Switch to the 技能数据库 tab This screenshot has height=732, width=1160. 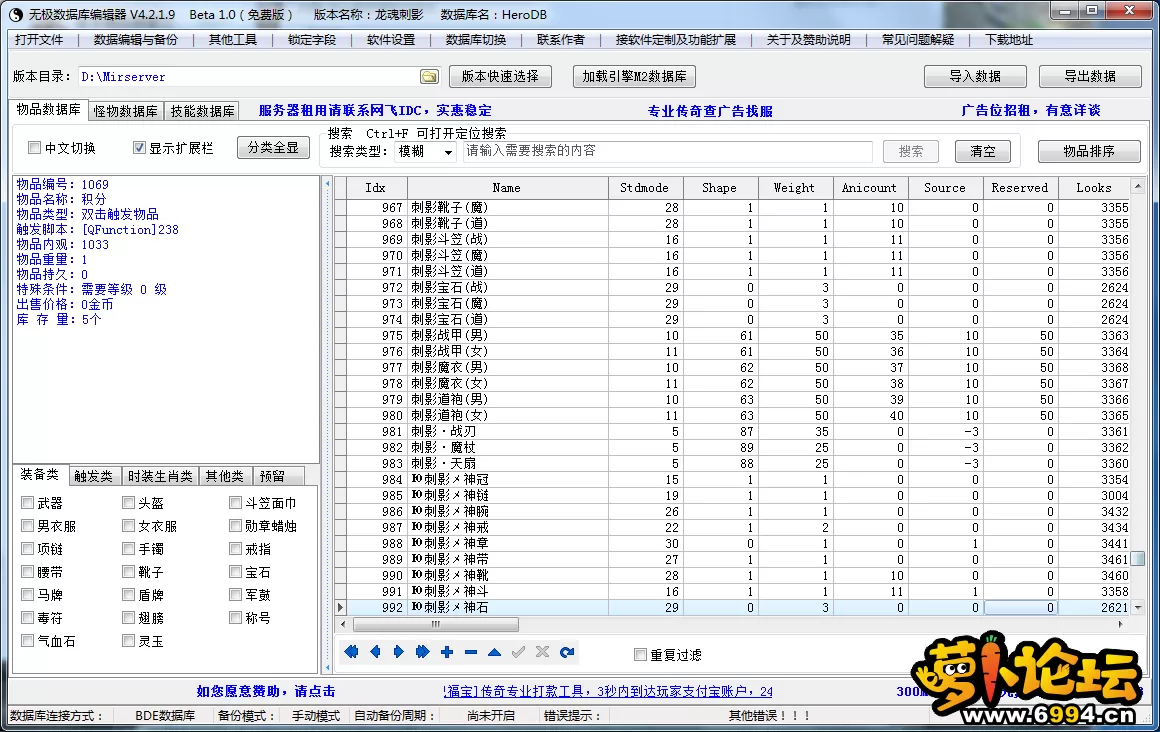(x=202, y=111)
